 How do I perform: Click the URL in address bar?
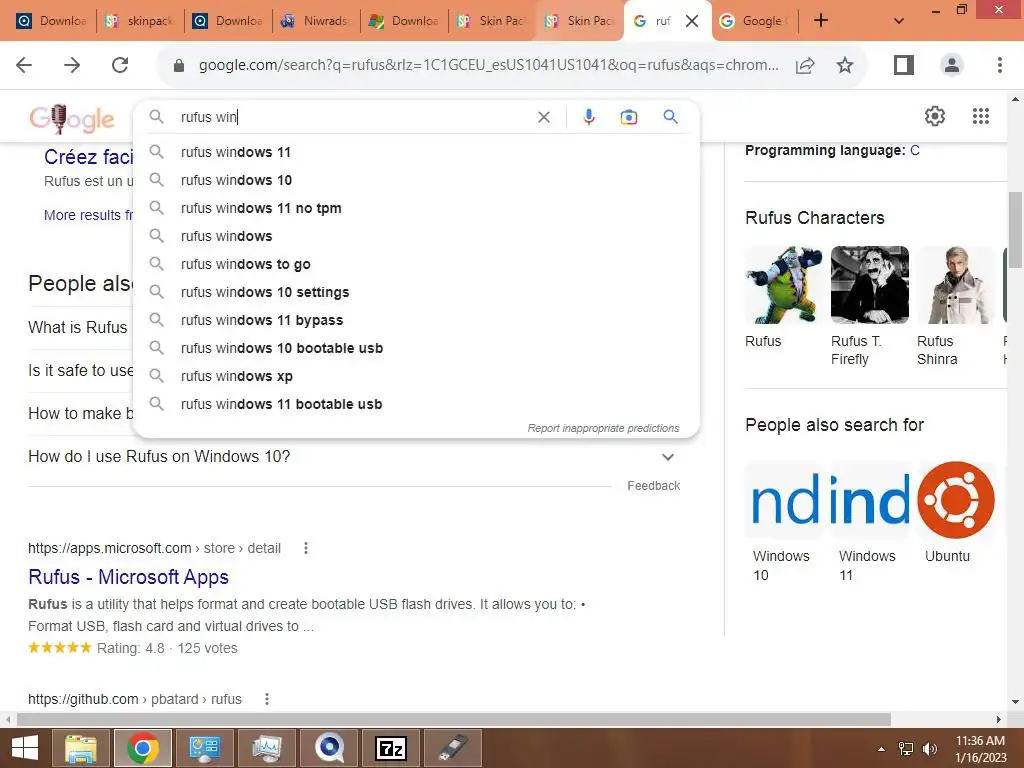pos(488,65)
